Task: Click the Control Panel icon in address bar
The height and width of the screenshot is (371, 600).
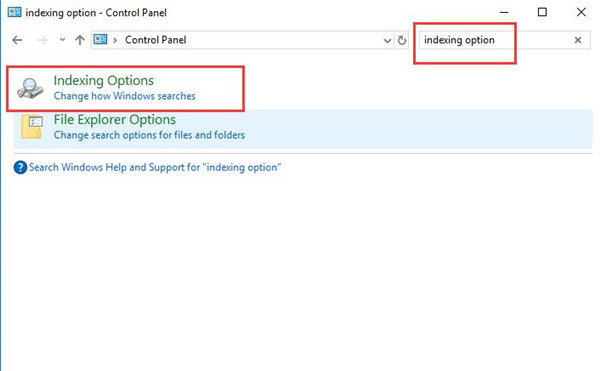Action: click(101, 39)
